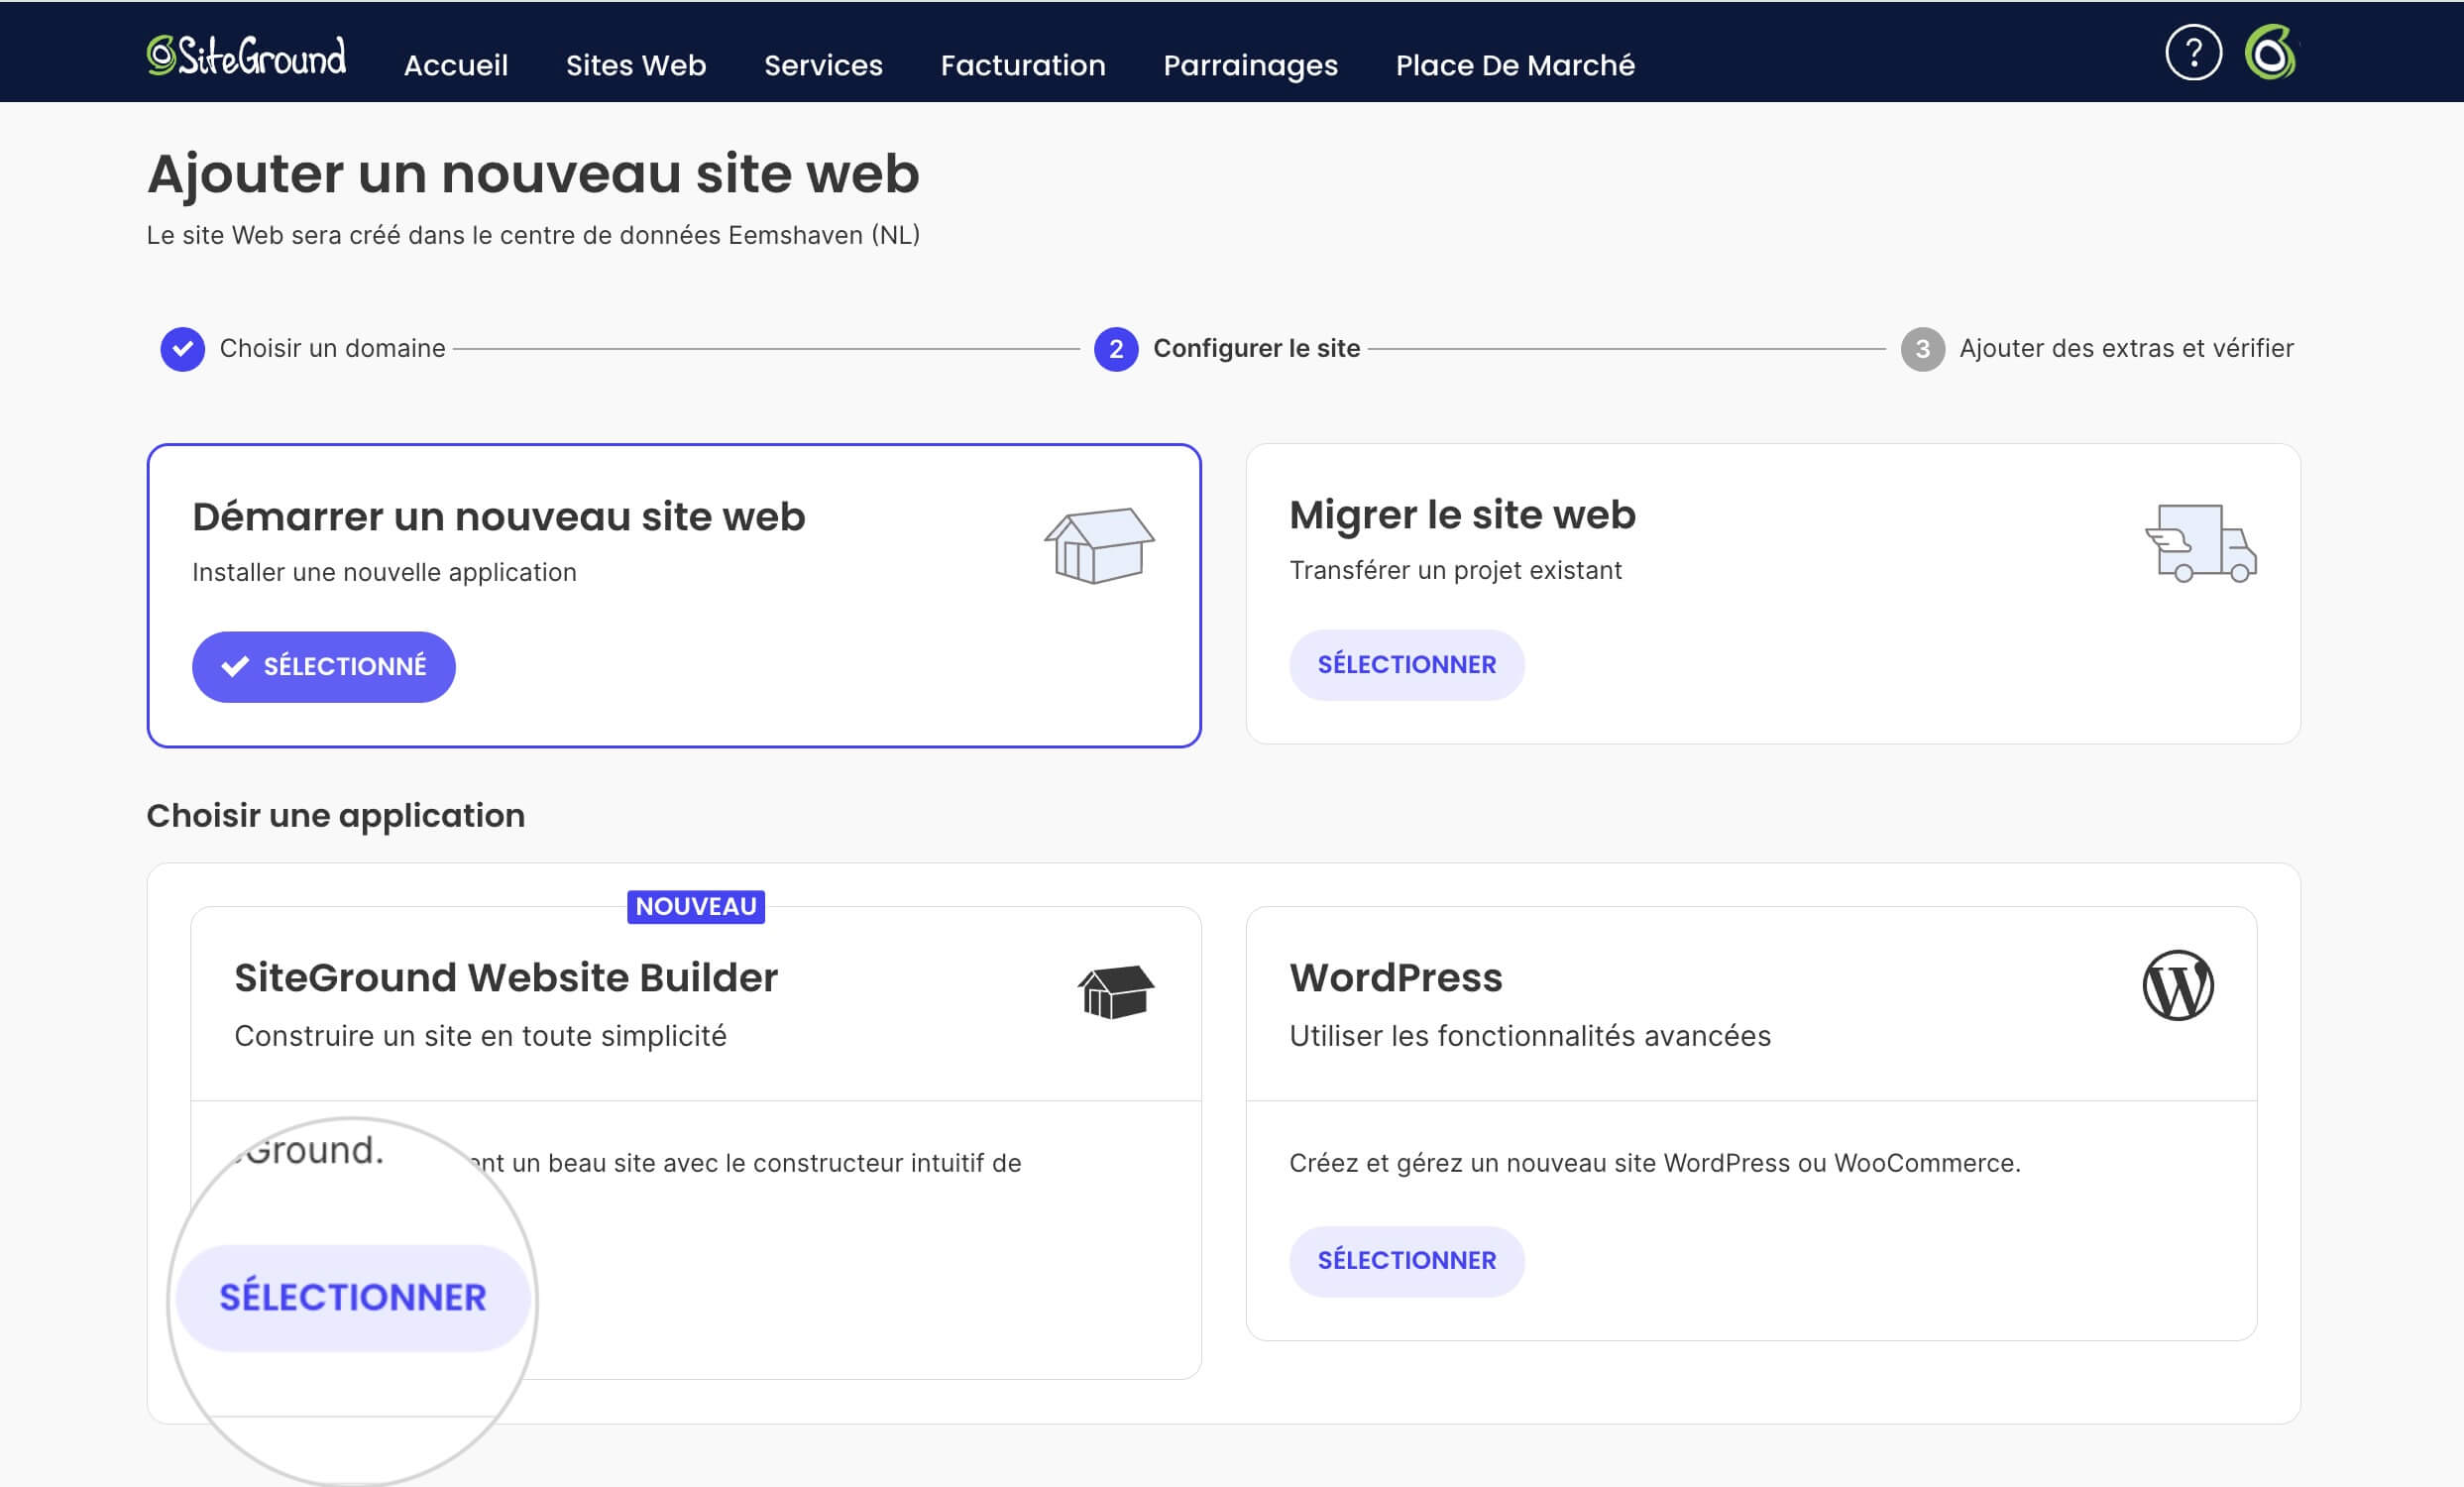The width and height of the screenshot is (2464, 1487).
Task: Select the WordPress application
Action: (x=1406, y=1261)
